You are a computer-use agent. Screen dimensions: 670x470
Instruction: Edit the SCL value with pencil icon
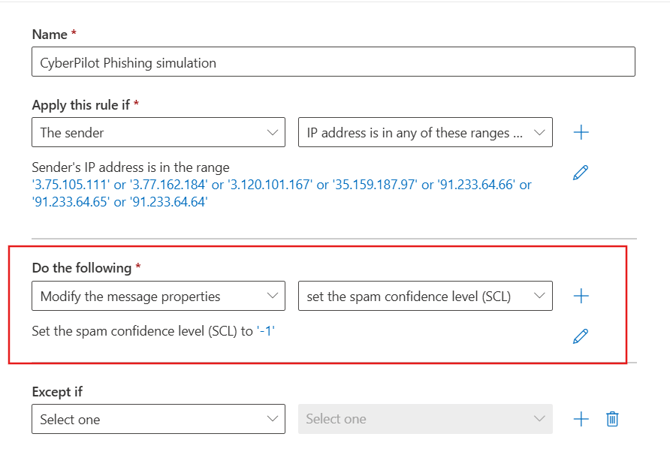click(x=580, y=336)
